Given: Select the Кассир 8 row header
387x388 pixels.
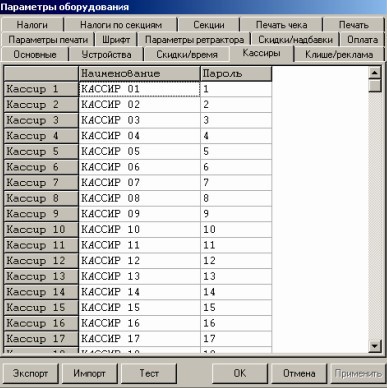Looking at the screenshot, I should 41,198.
